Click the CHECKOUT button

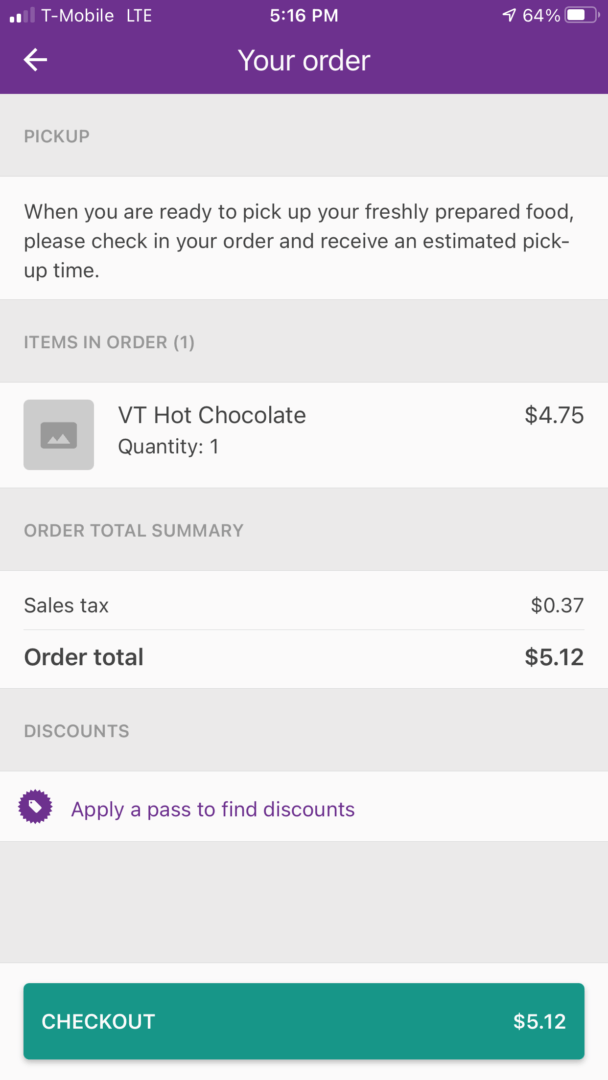[x=304, y=1021]
